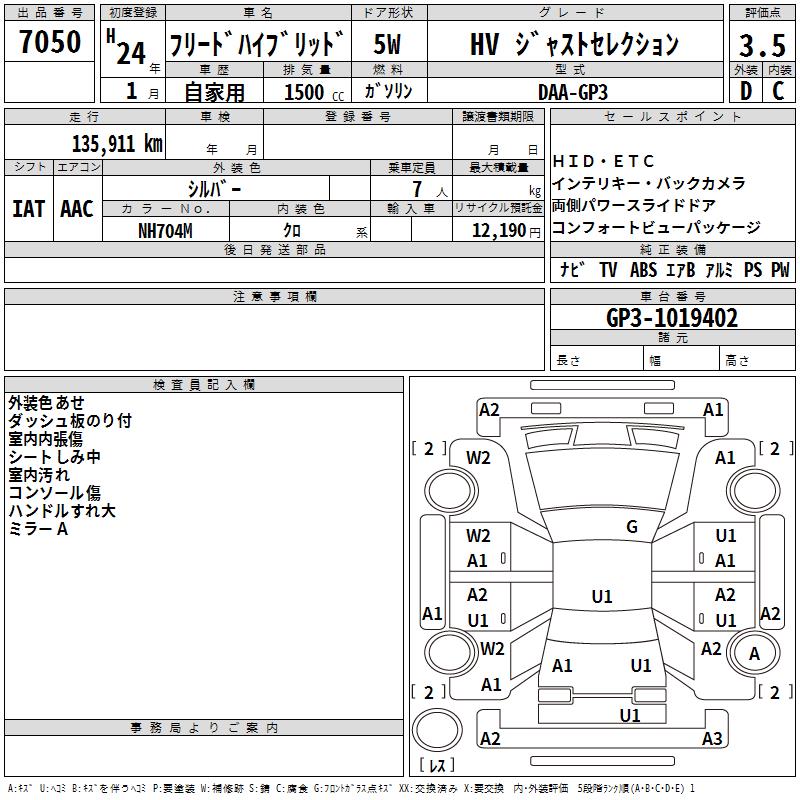This screenshot has width=800, height=800.
Task: Click note ダッシュ板のり付
Action: (70, 421)
